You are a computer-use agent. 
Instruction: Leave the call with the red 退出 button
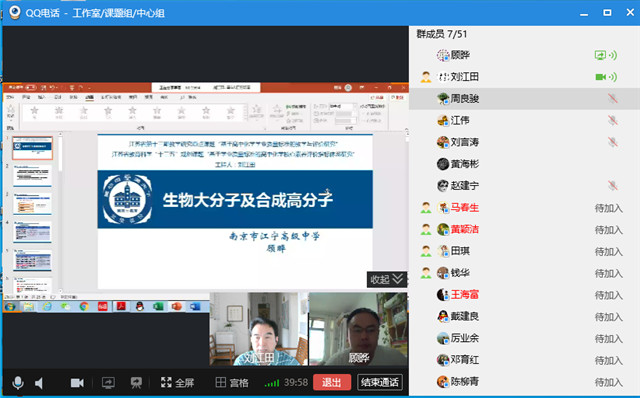[332, 382]
